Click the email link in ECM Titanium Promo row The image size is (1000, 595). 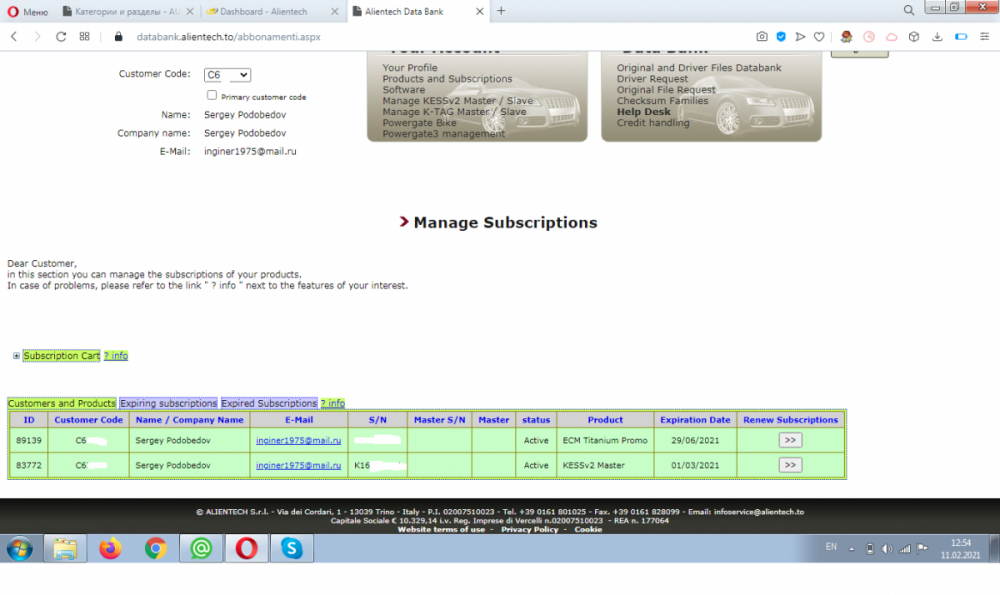tap(298, 440)
